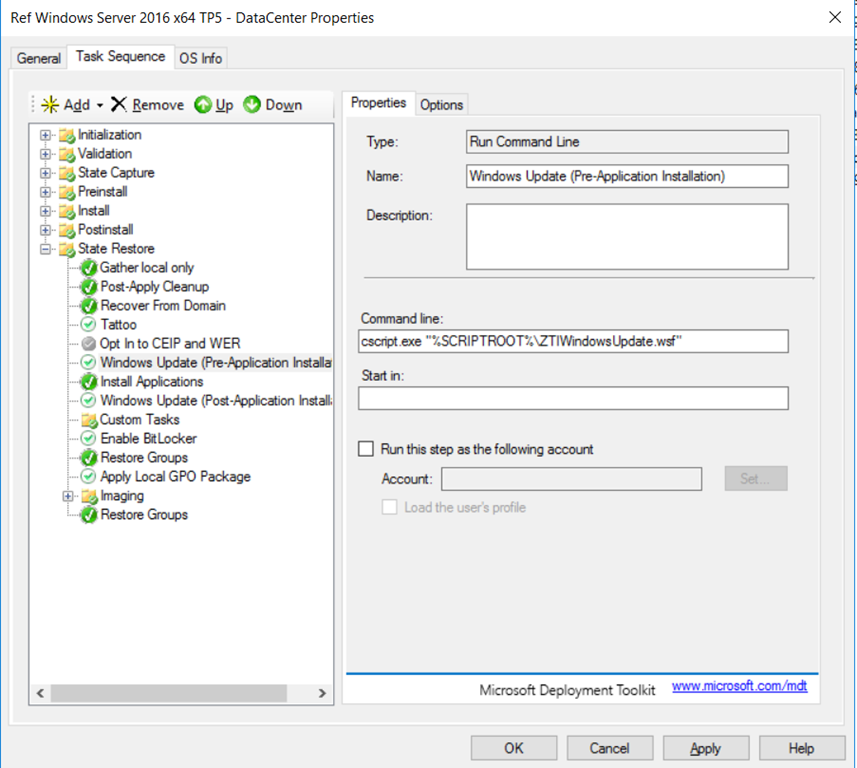Expand the Imaging folder node

68,496
